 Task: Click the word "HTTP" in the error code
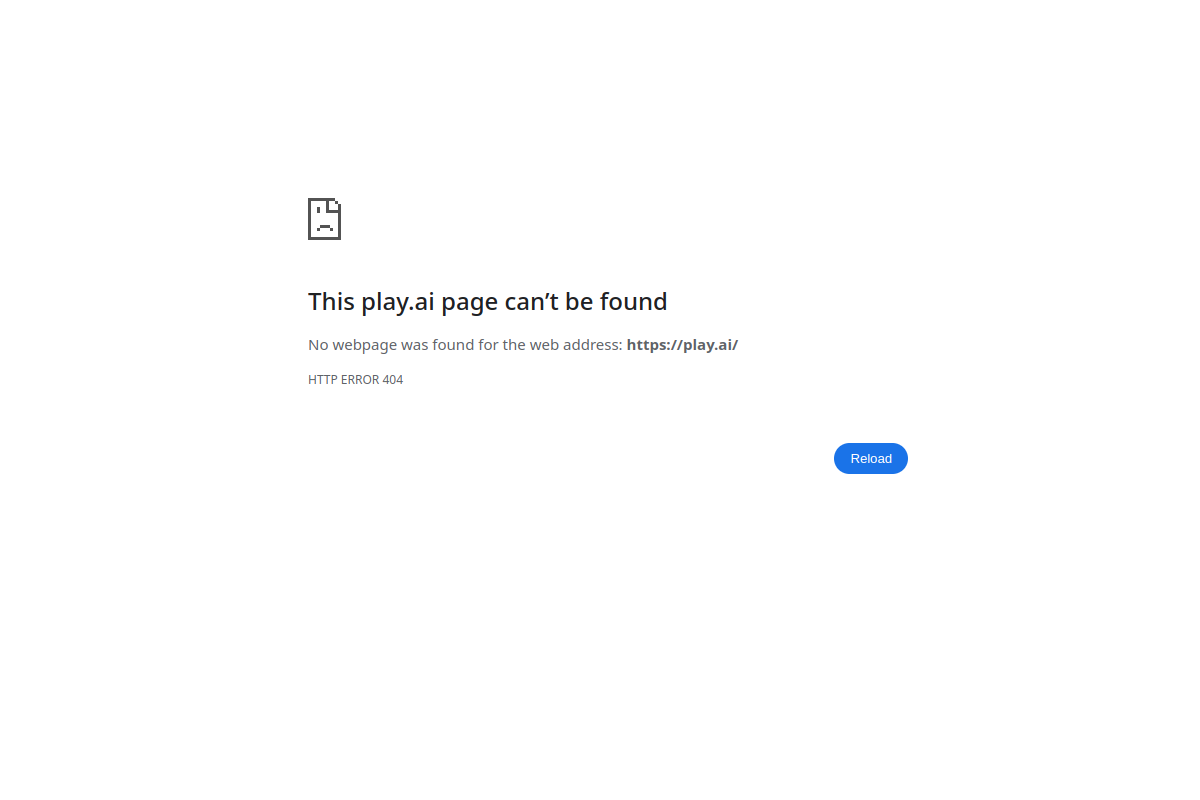point(323,380)
